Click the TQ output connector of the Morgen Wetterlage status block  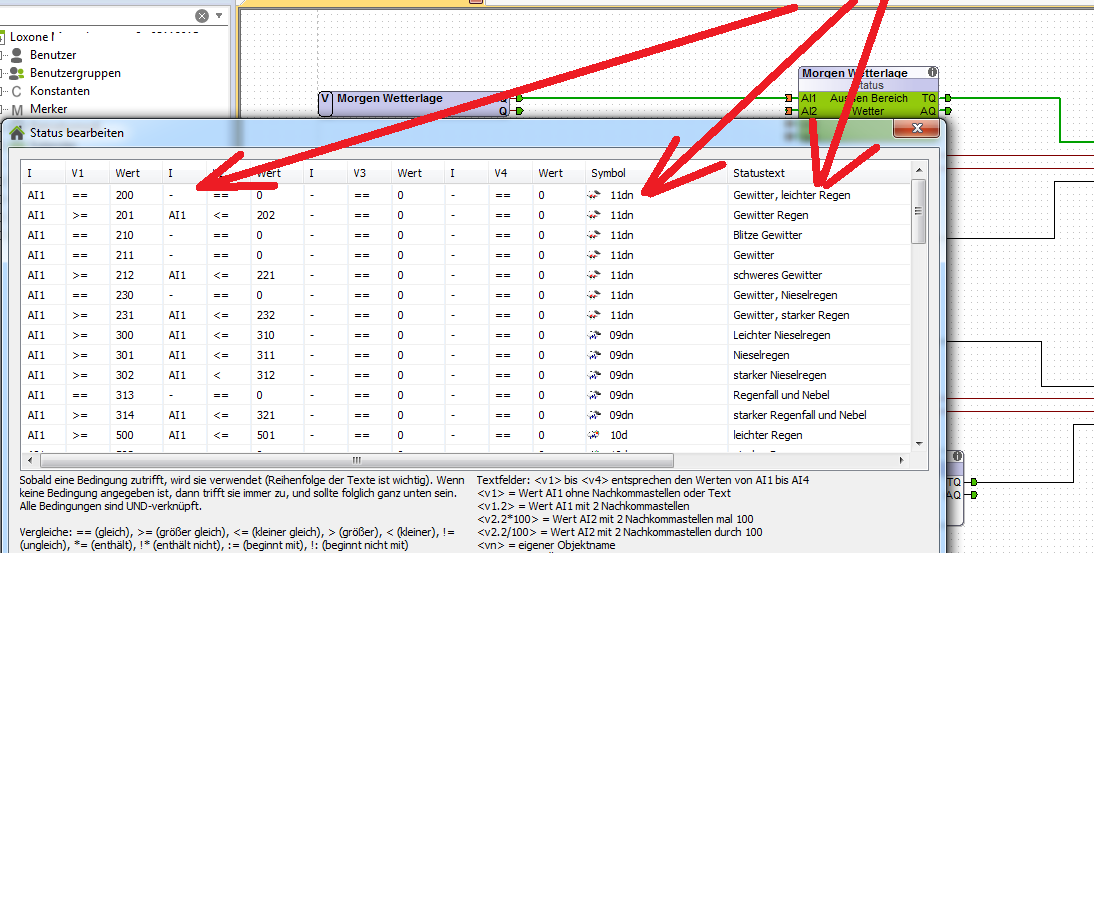coord(947,98)
